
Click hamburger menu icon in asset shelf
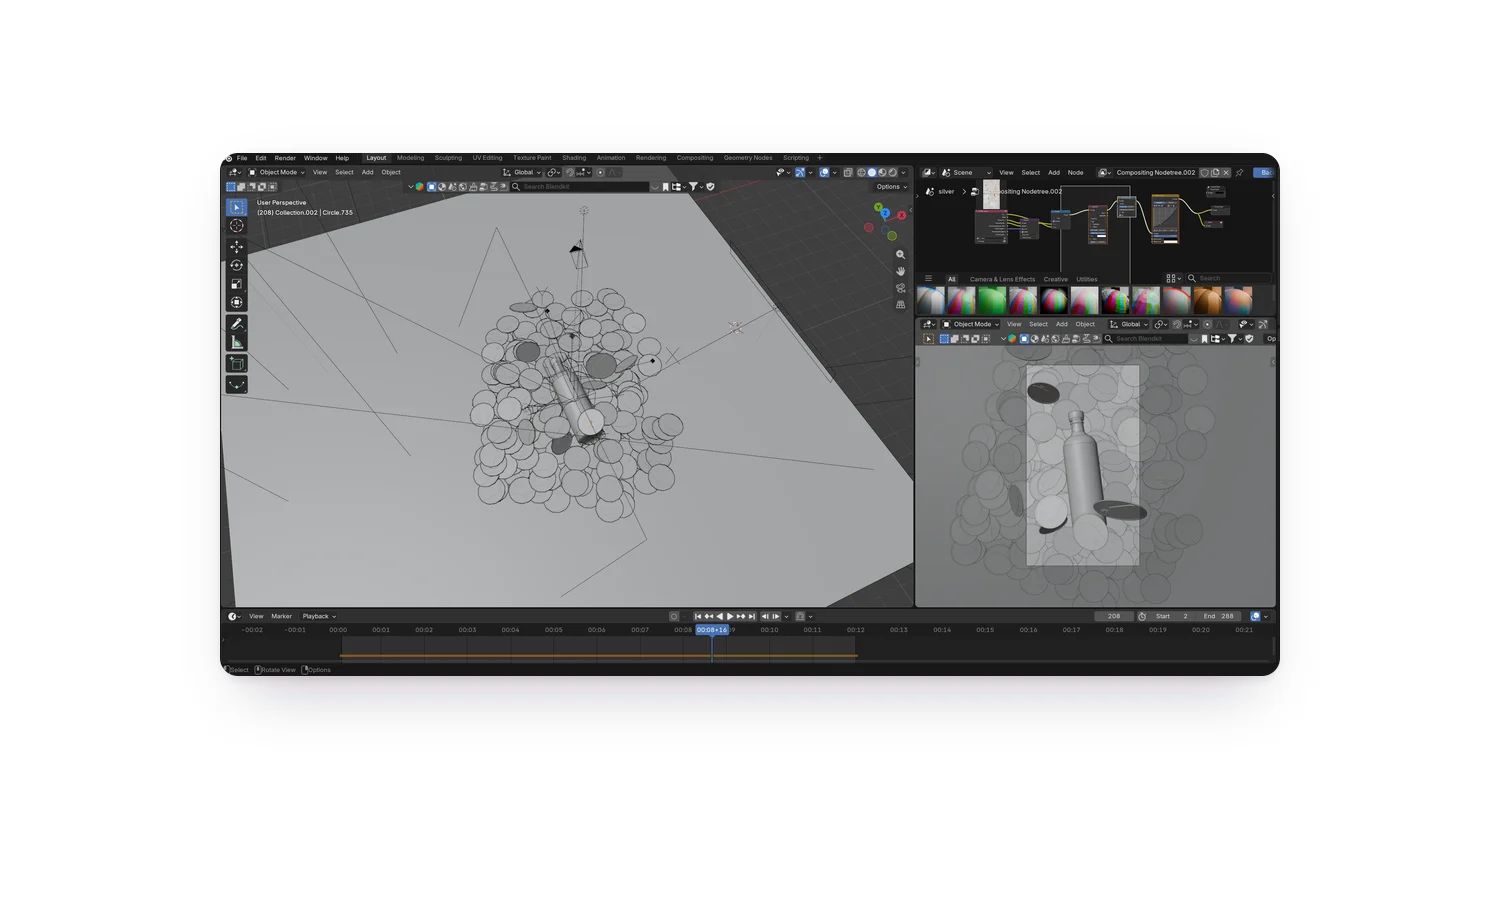928,279
